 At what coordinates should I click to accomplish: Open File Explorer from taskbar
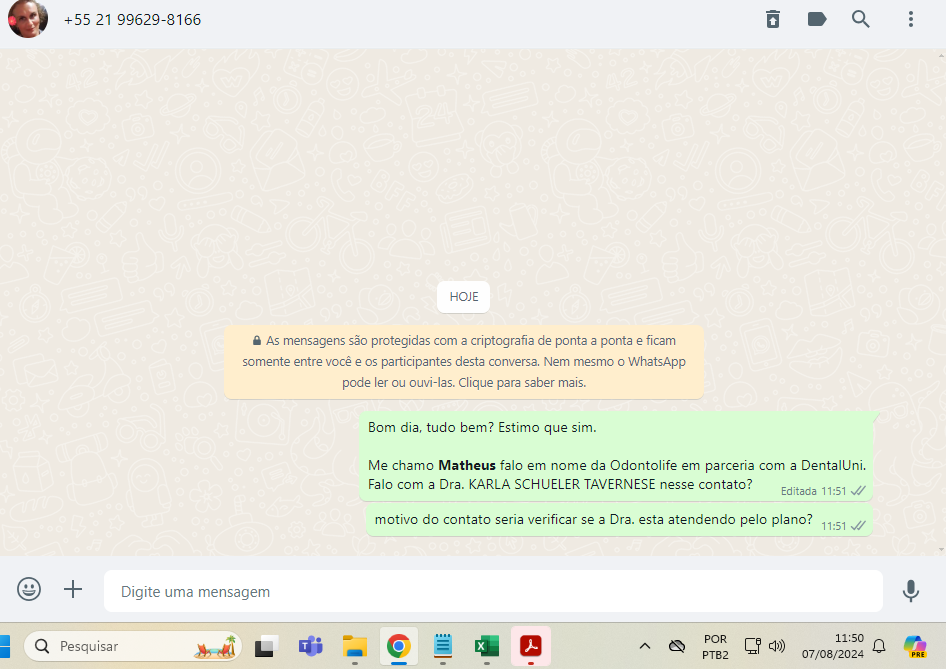pos(355,646)
